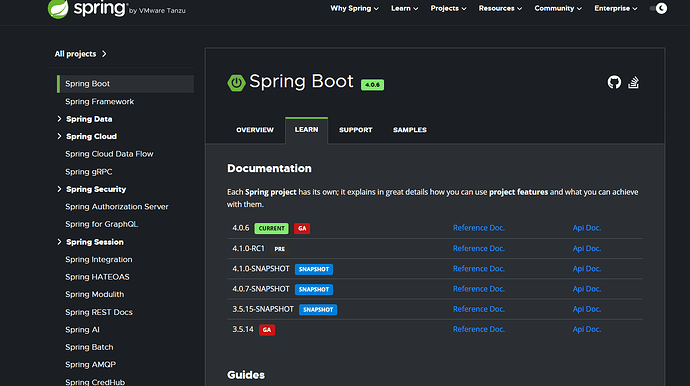Open Reference Doc for 3.5.15-SNAPSHOT
The image size is (690, 386).
[x=479, y=309]
